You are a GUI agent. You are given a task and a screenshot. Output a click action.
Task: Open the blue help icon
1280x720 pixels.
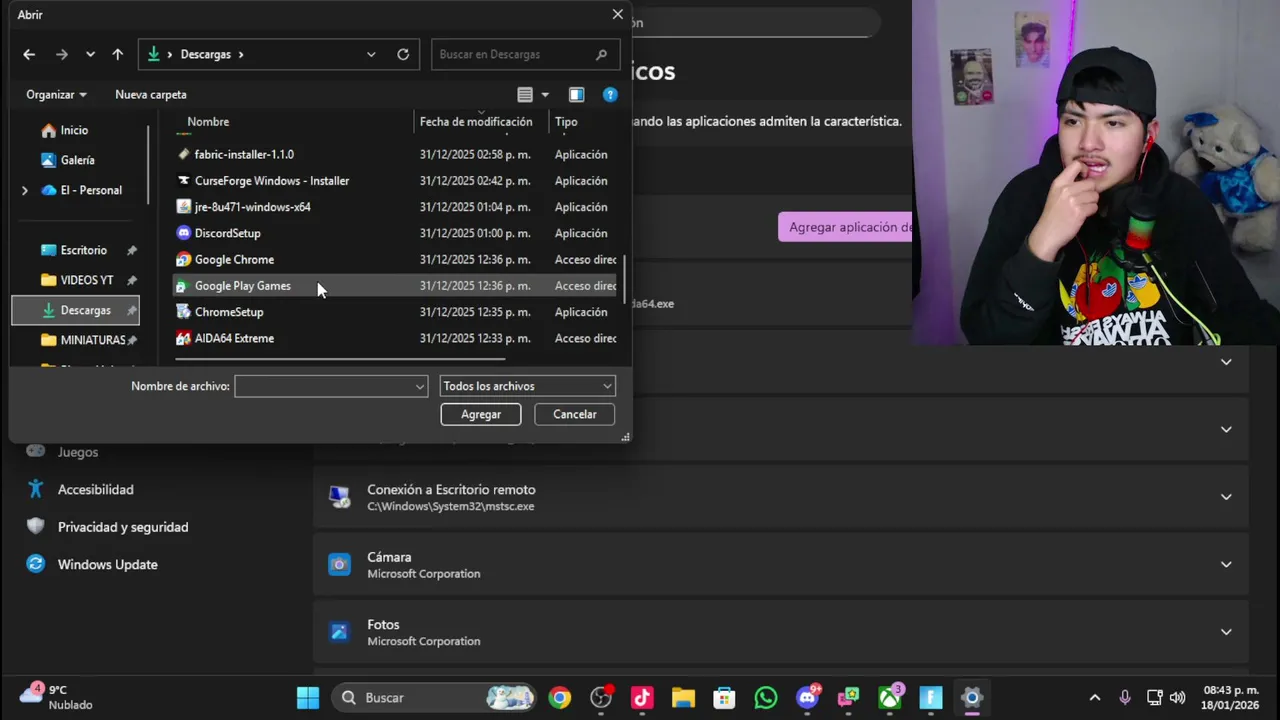click(610, 94)
